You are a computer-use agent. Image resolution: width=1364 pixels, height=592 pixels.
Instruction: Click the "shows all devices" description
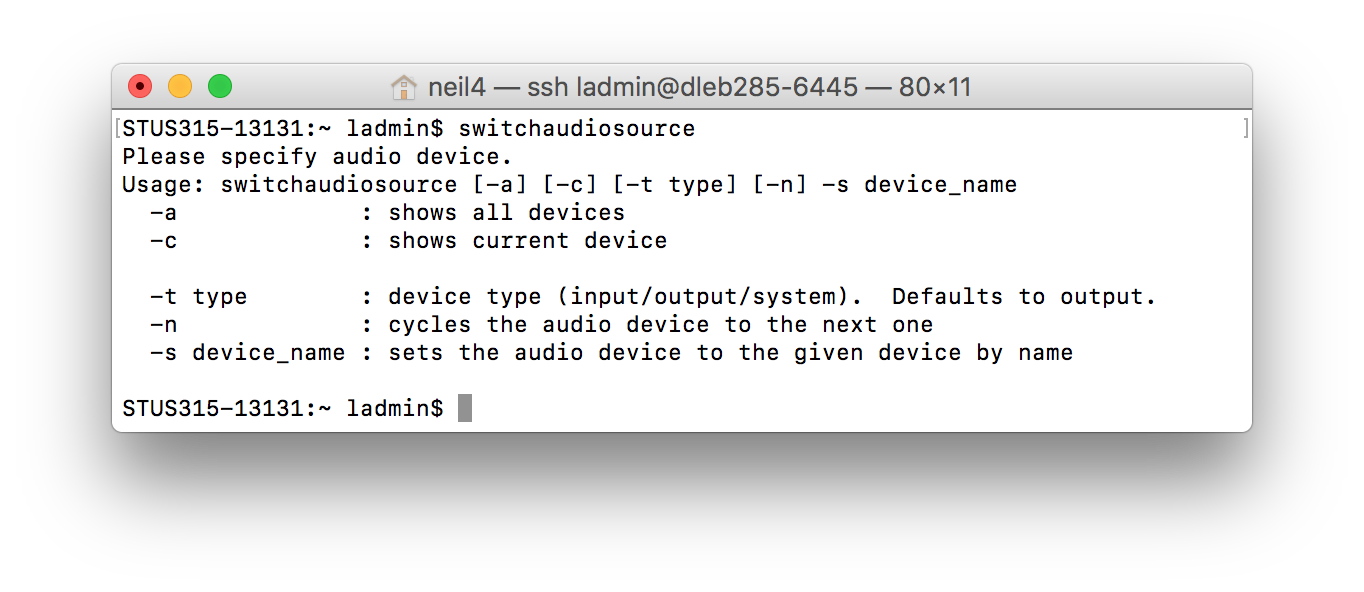coord(506,213)
